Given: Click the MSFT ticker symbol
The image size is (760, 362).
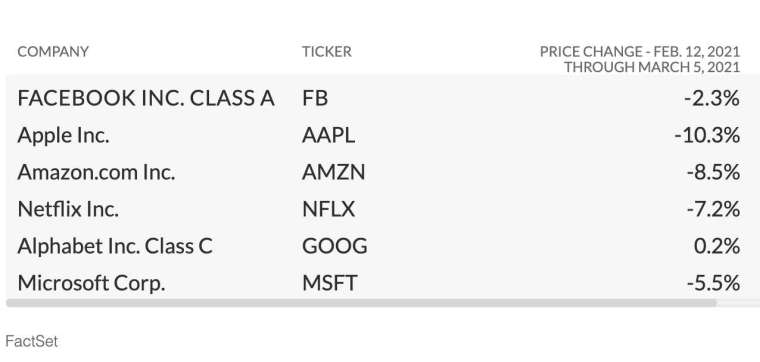Looking at the screenshot, I should pos(330,283).
